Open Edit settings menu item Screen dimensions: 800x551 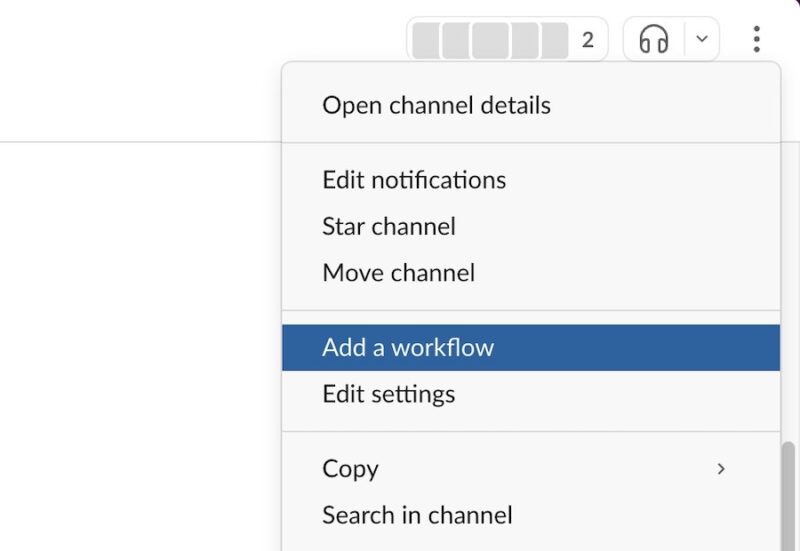[531, 394]
